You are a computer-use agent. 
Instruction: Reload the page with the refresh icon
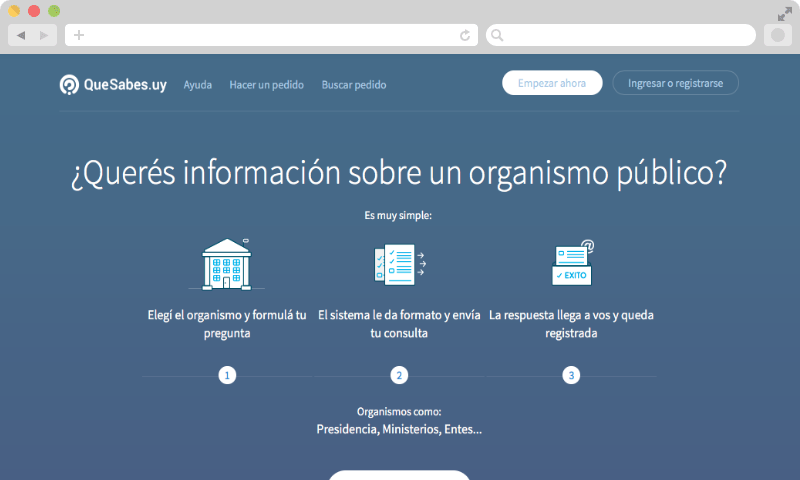(x=465, y=35)
